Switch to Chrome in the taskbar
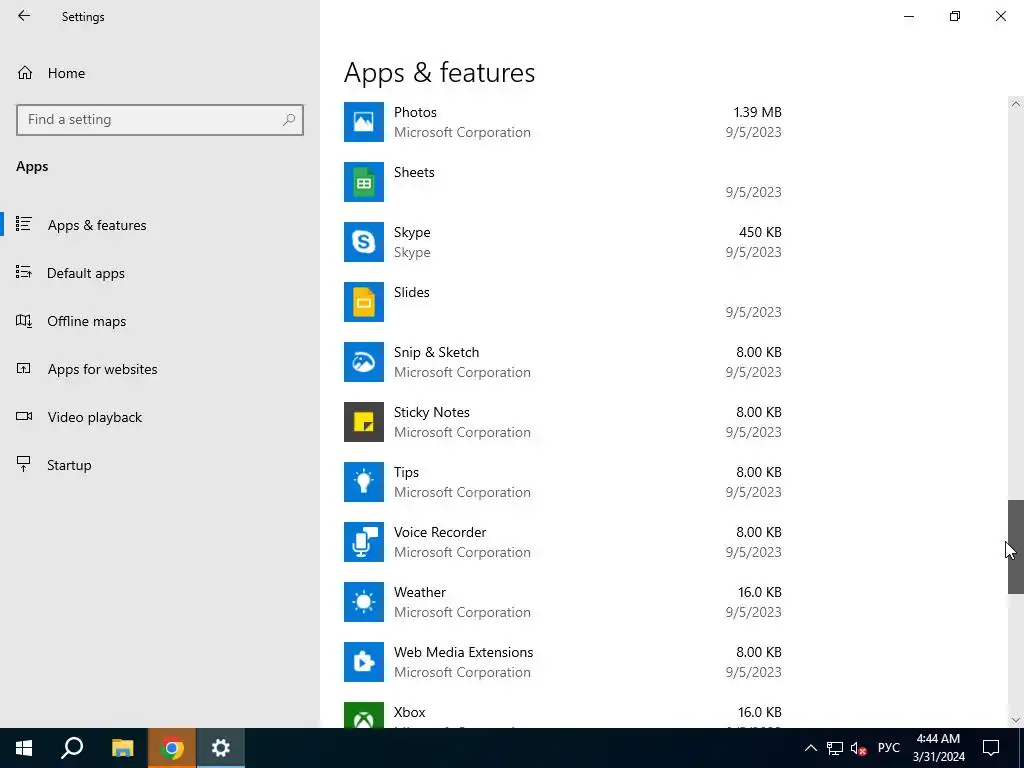The image size is (1024, 768). point(172,748)
